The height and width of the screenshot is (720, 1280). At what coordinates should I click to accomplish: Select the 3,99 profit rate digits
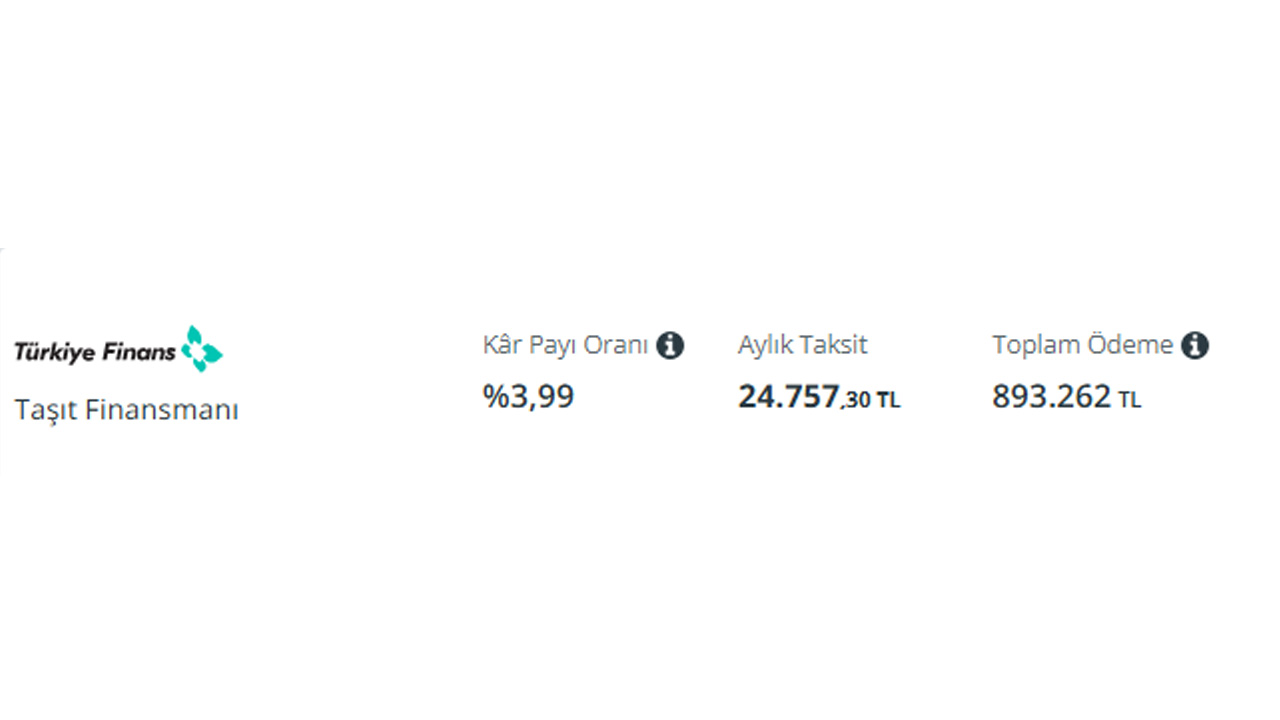(543, 397)
